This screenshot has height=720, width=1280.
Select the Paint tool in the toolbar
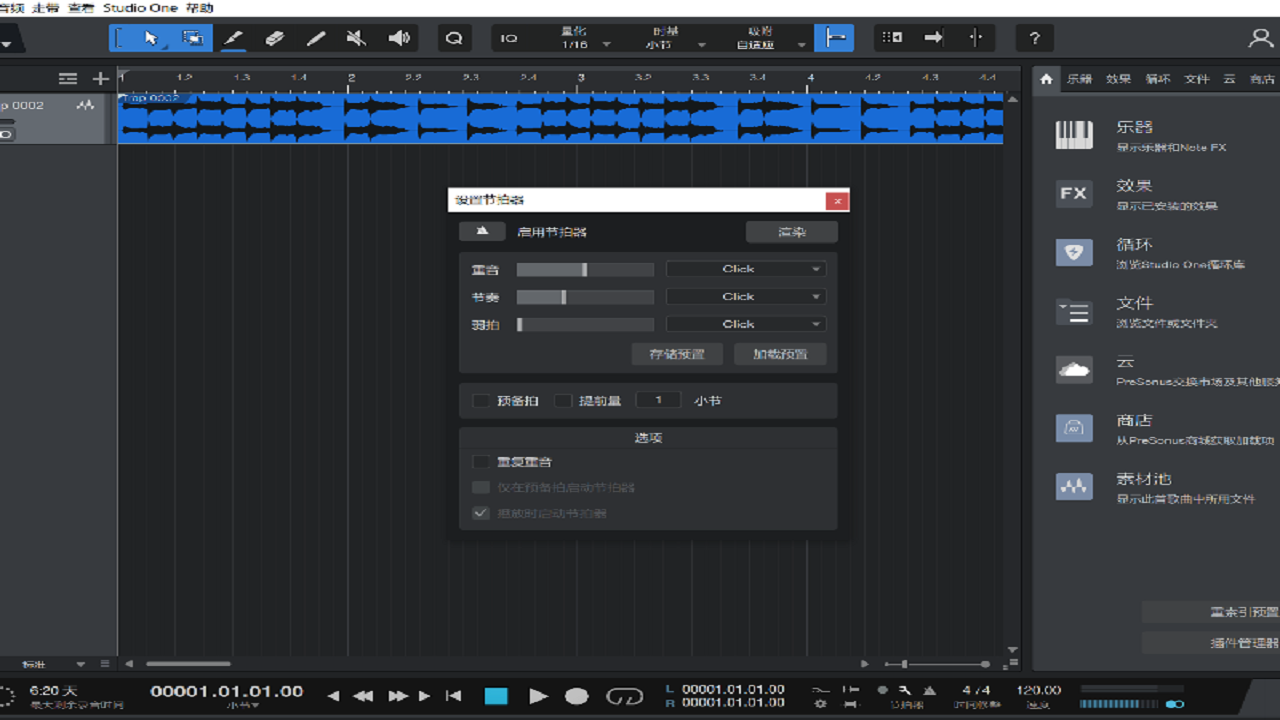[x=233, y=37]
